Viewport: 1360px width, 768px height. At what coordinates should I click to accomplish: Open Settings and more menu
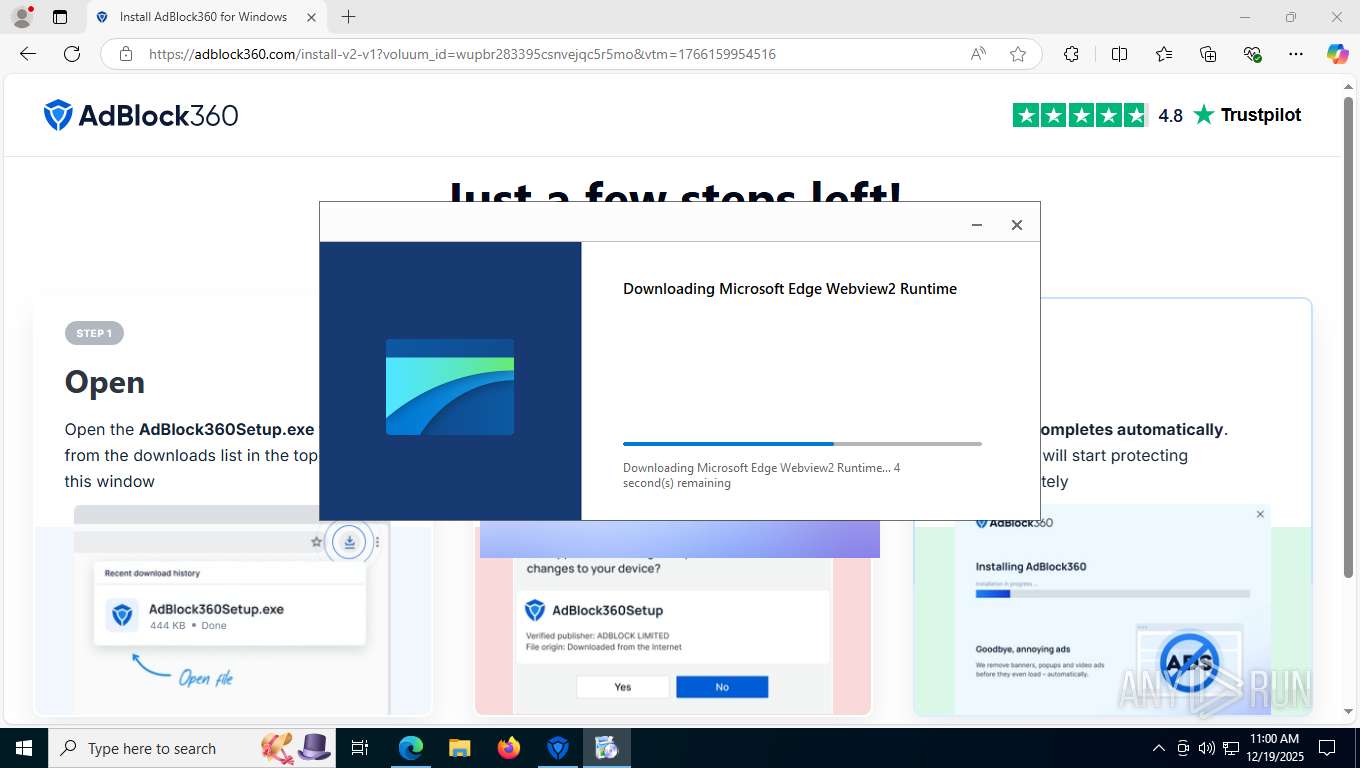(x=1296, y=54)
